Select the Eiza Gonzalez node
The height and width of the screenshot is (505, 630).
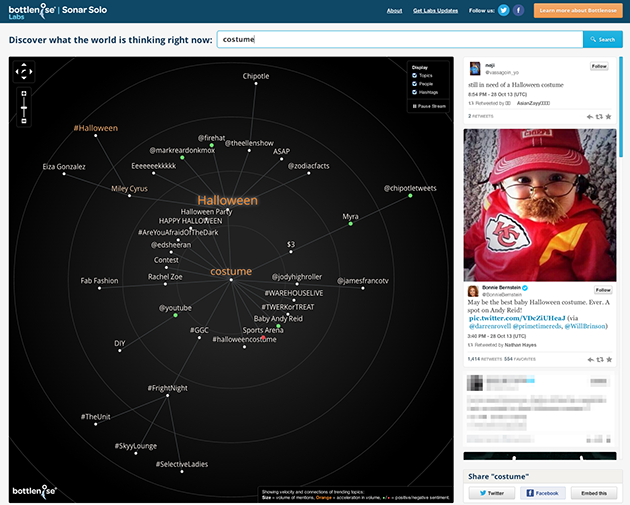click(64, 166)
